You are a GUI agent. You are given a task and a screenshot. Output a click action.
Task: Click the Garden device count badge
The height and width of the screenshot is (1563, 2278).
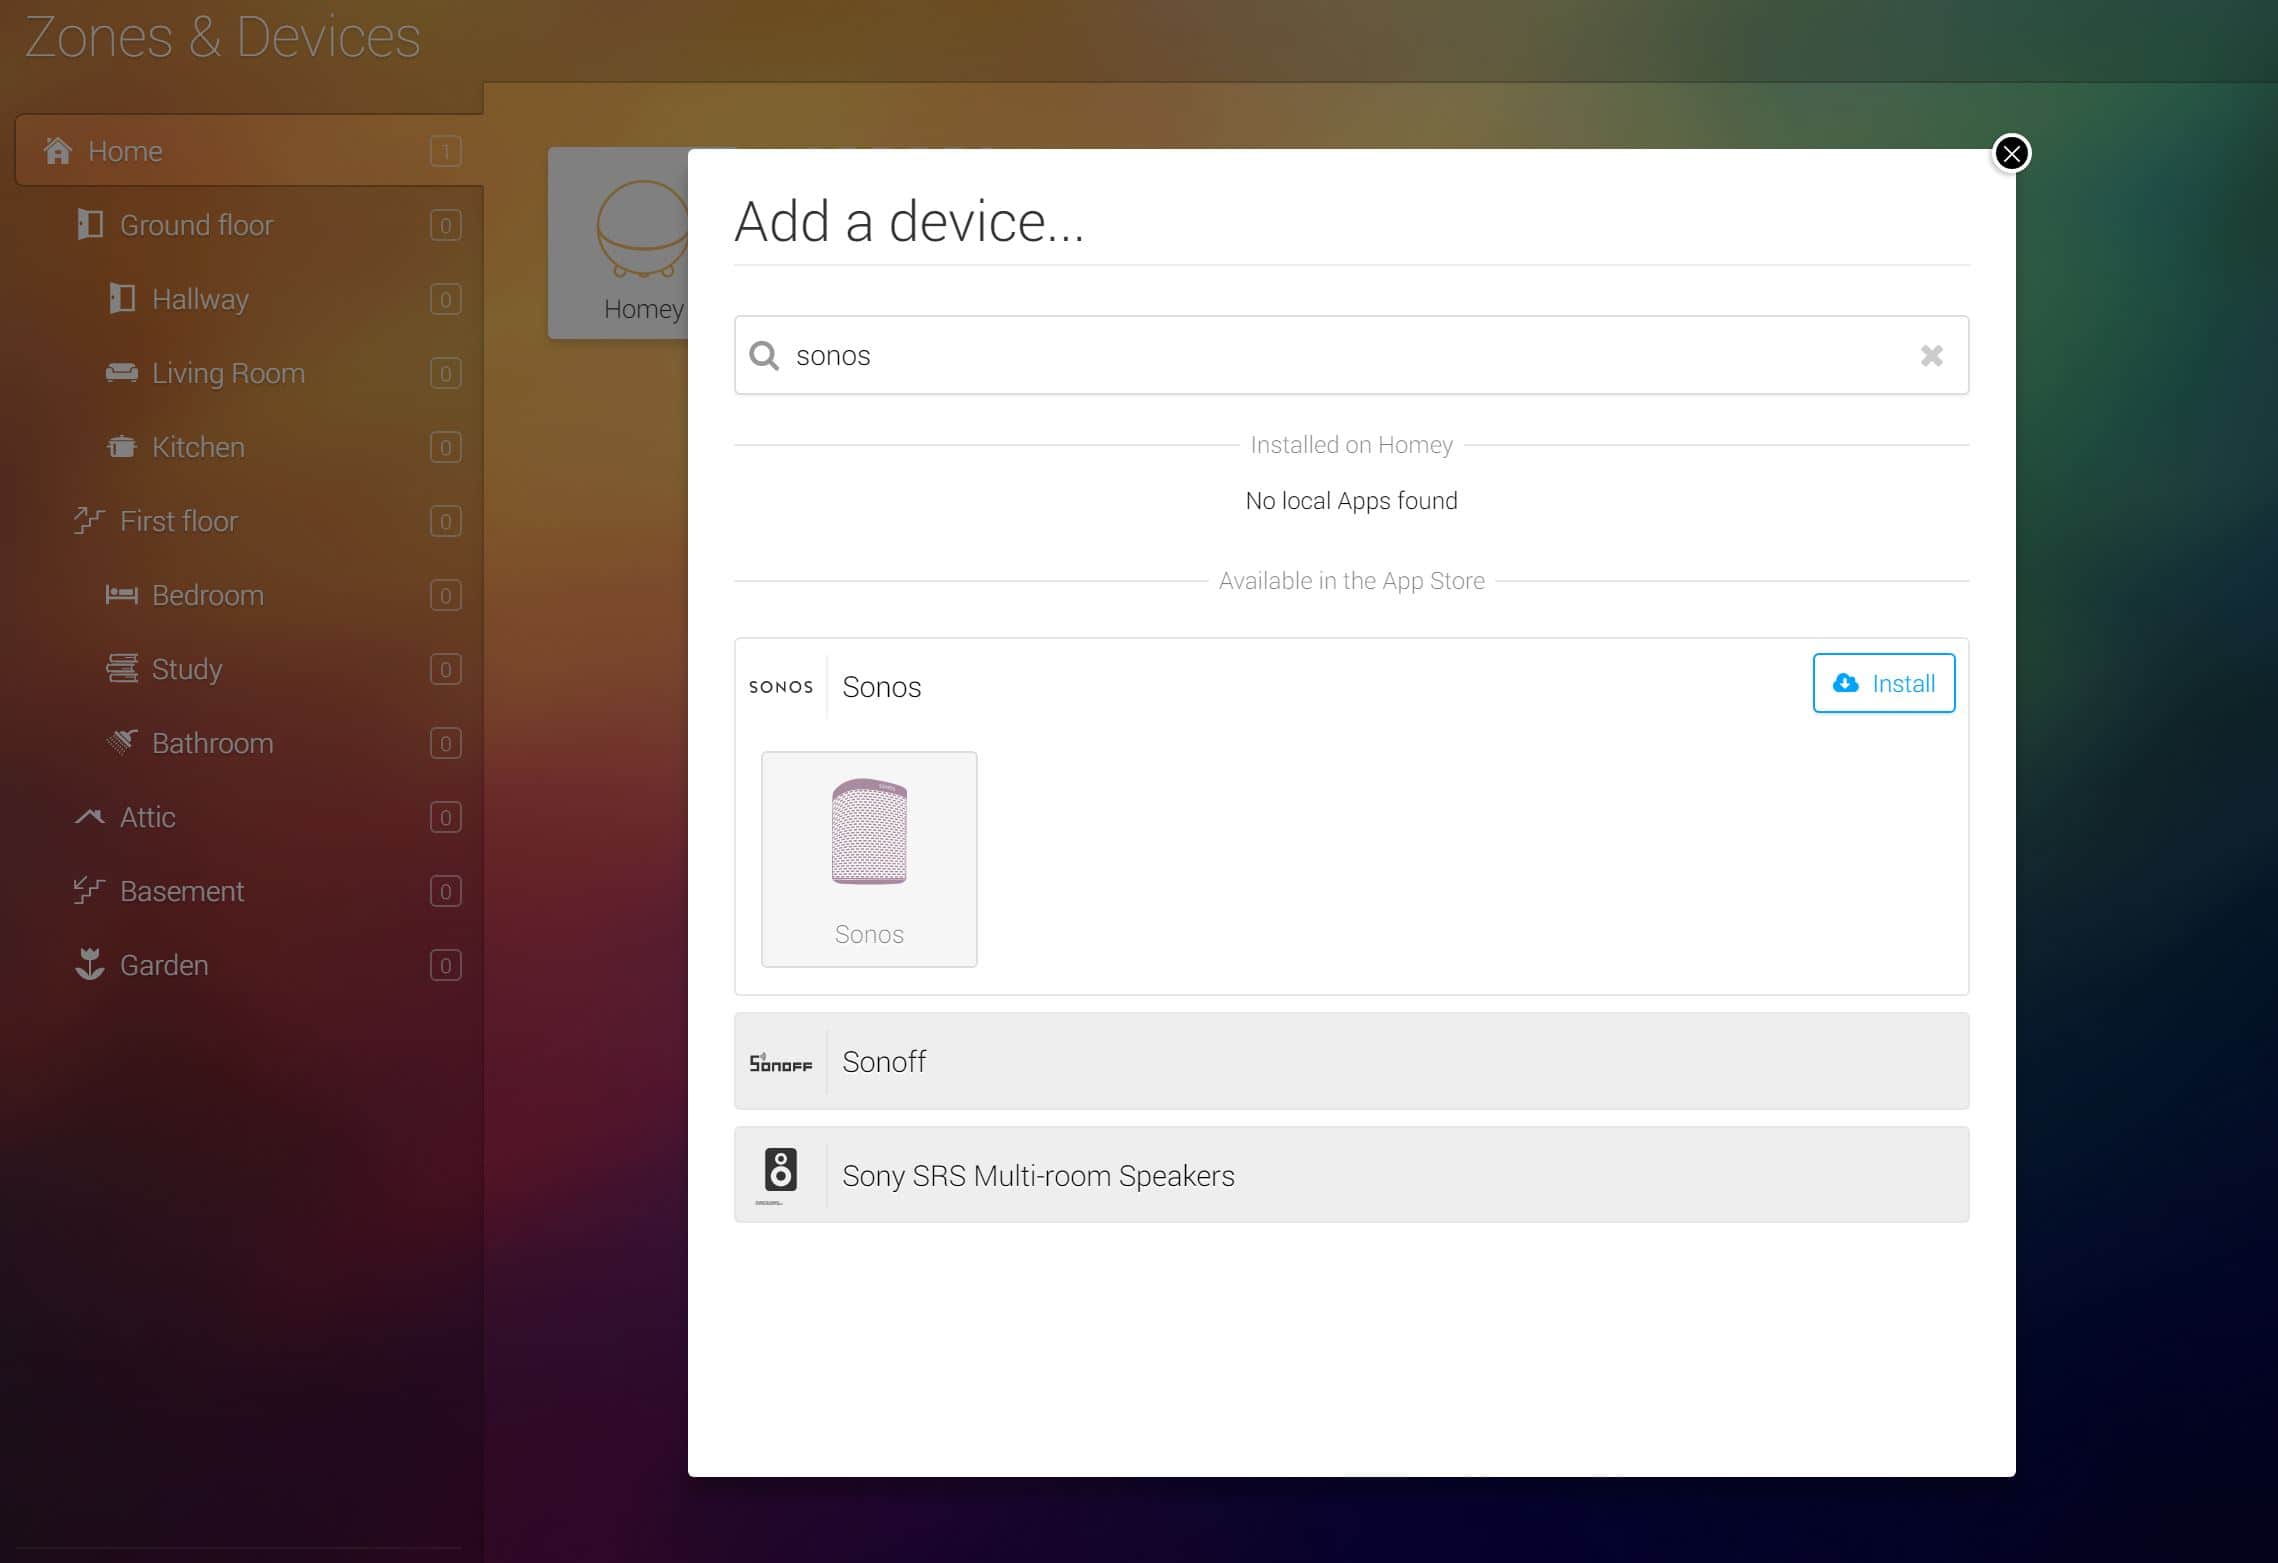pos(446,965)
